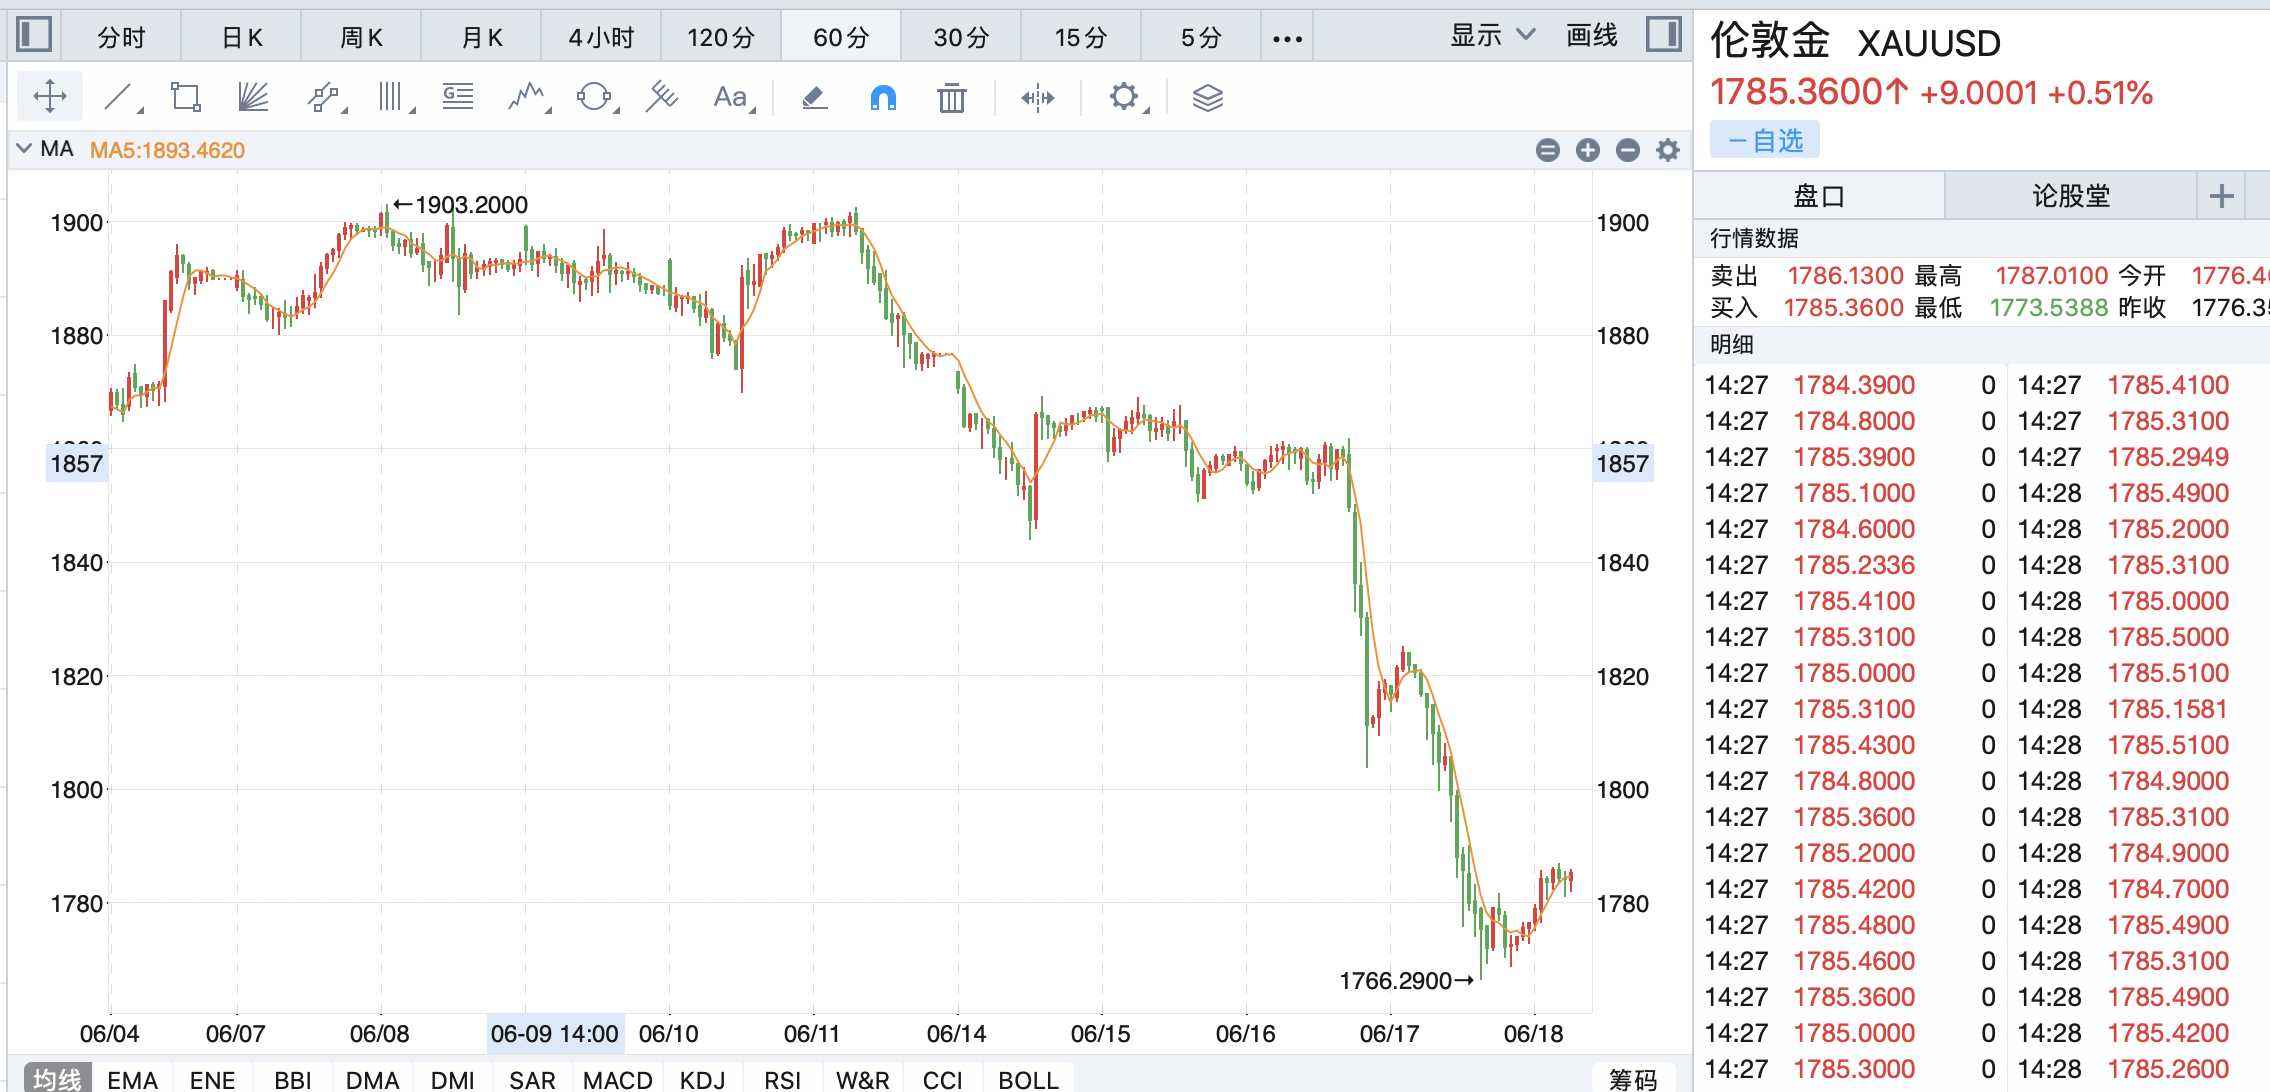
Task: Click the 画线 drawing button
Action: click(1592, 35)
